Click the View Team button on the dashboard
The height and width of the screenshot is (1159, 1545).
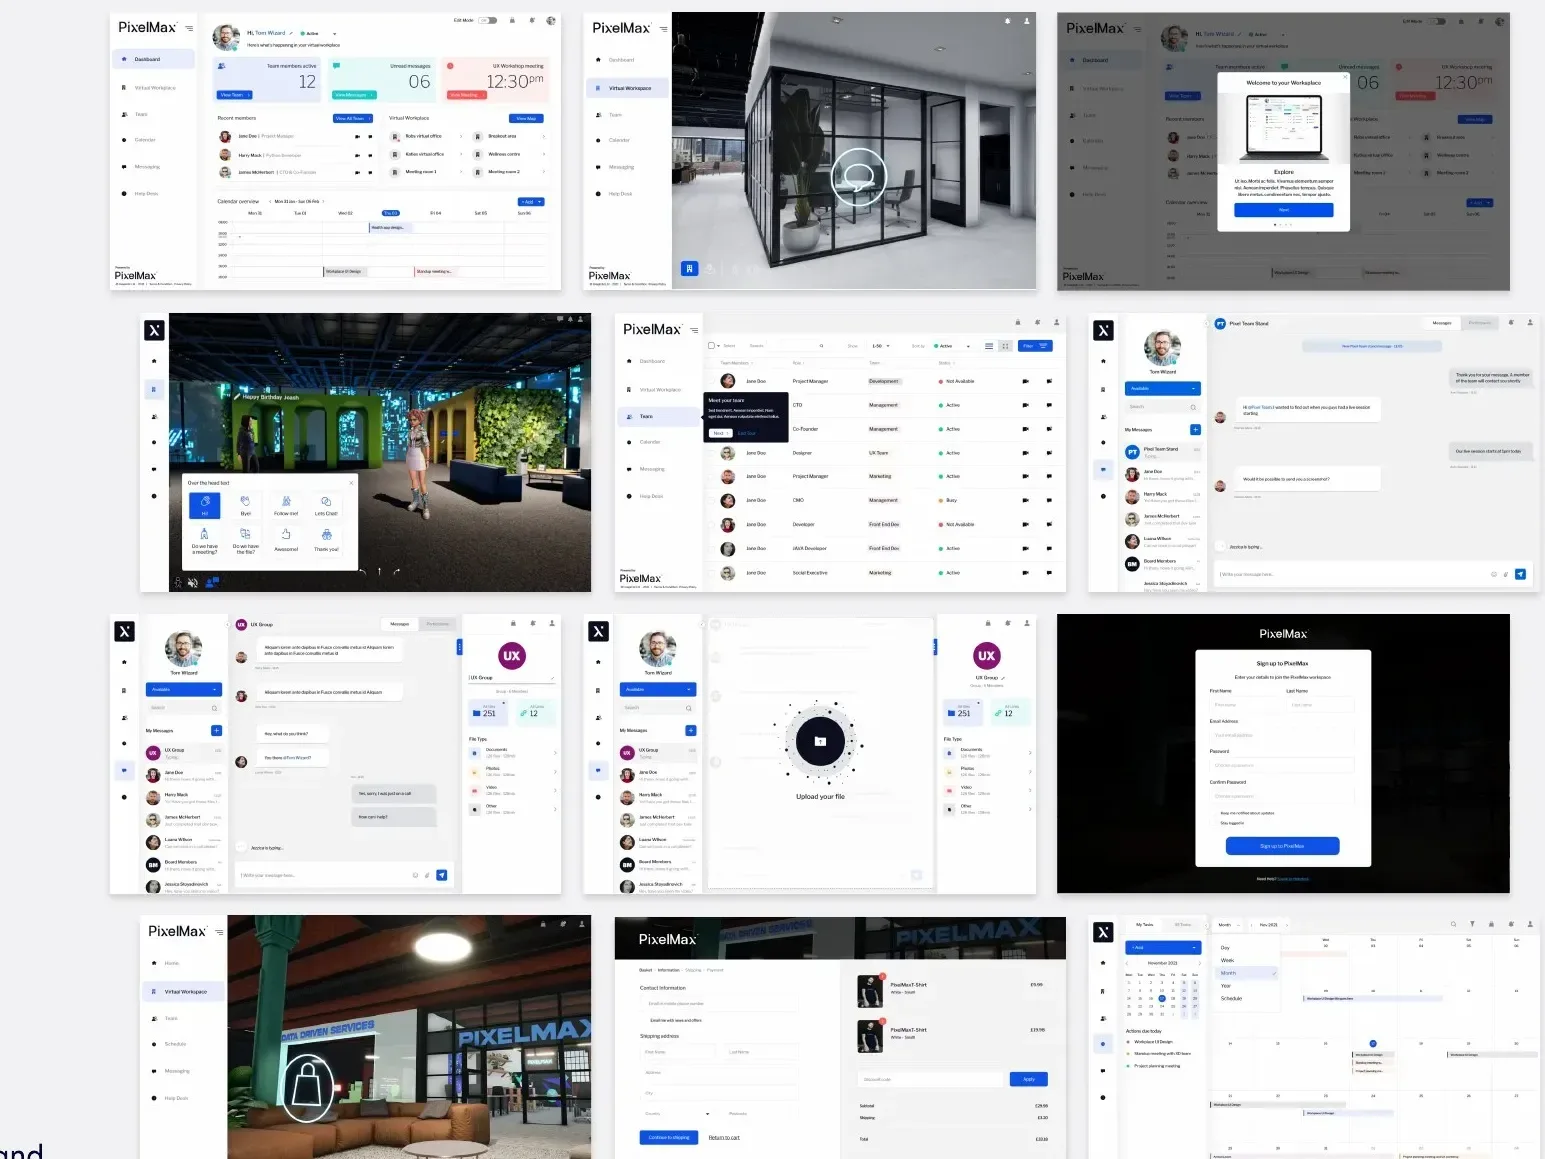235,95
